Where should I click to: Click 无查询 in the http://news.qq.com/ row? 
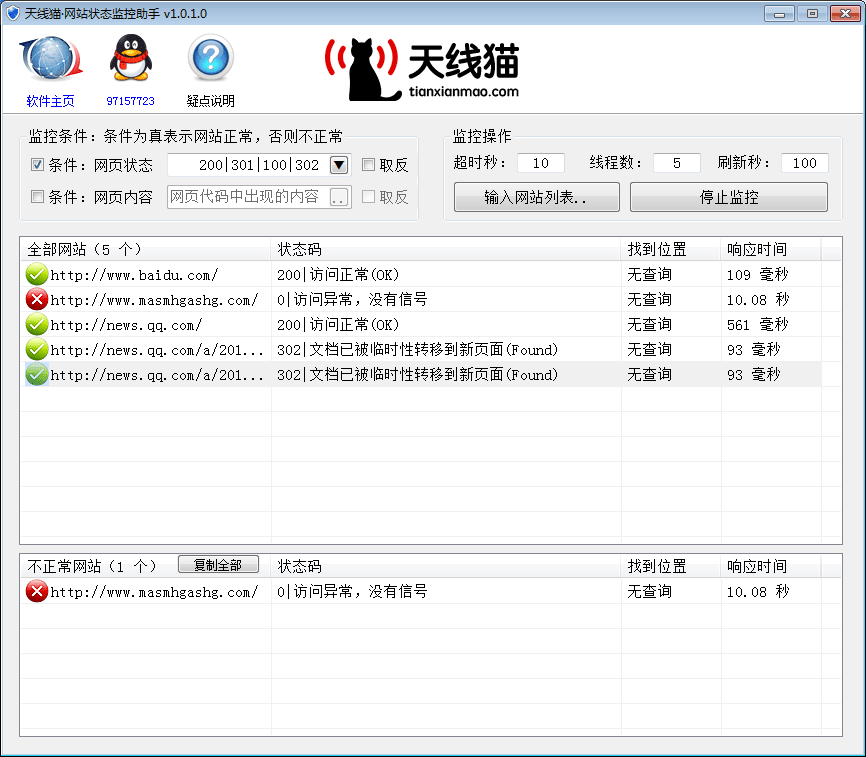pyautogui.click(x=649, y=325)
